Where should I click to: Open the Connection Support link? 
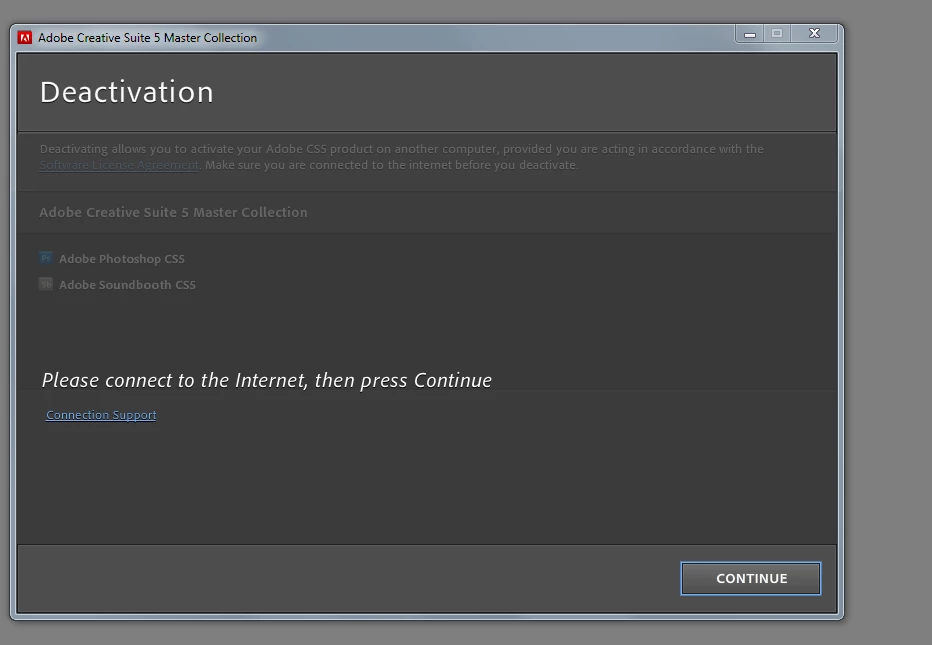(x=101, y=415)
